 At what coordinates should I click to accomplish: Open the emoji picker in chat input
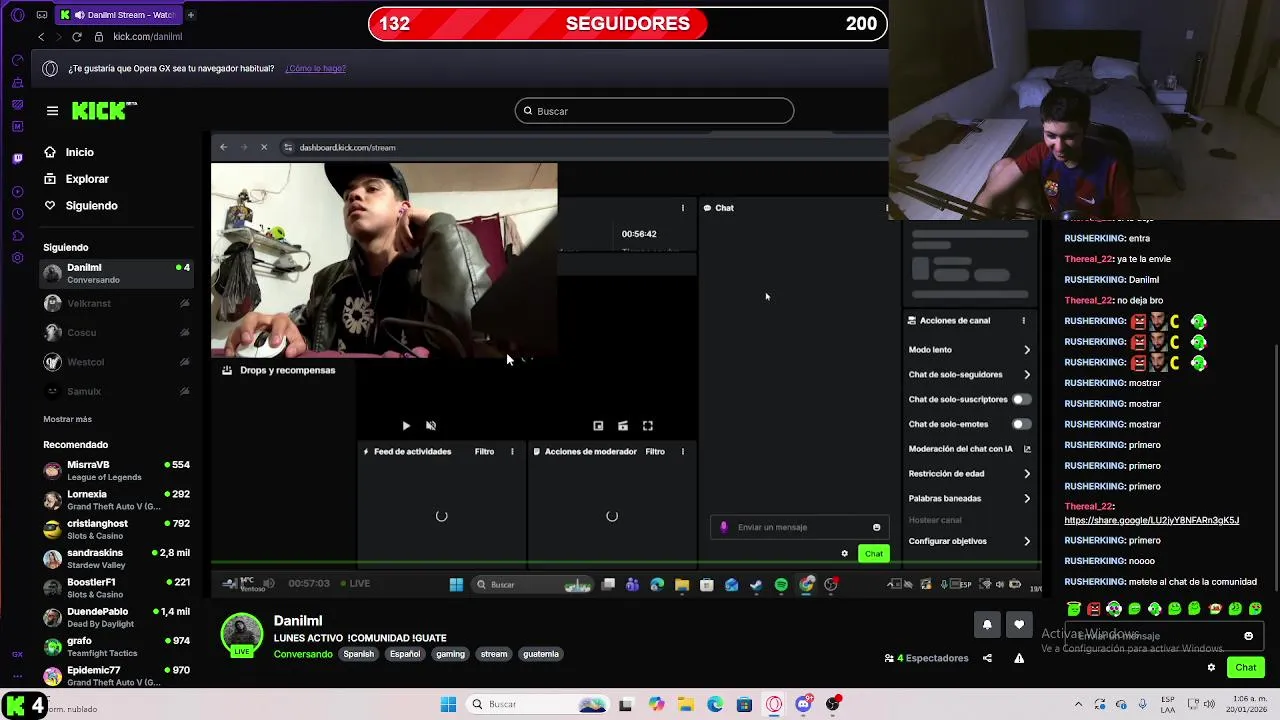click(x=1248, y=636)
